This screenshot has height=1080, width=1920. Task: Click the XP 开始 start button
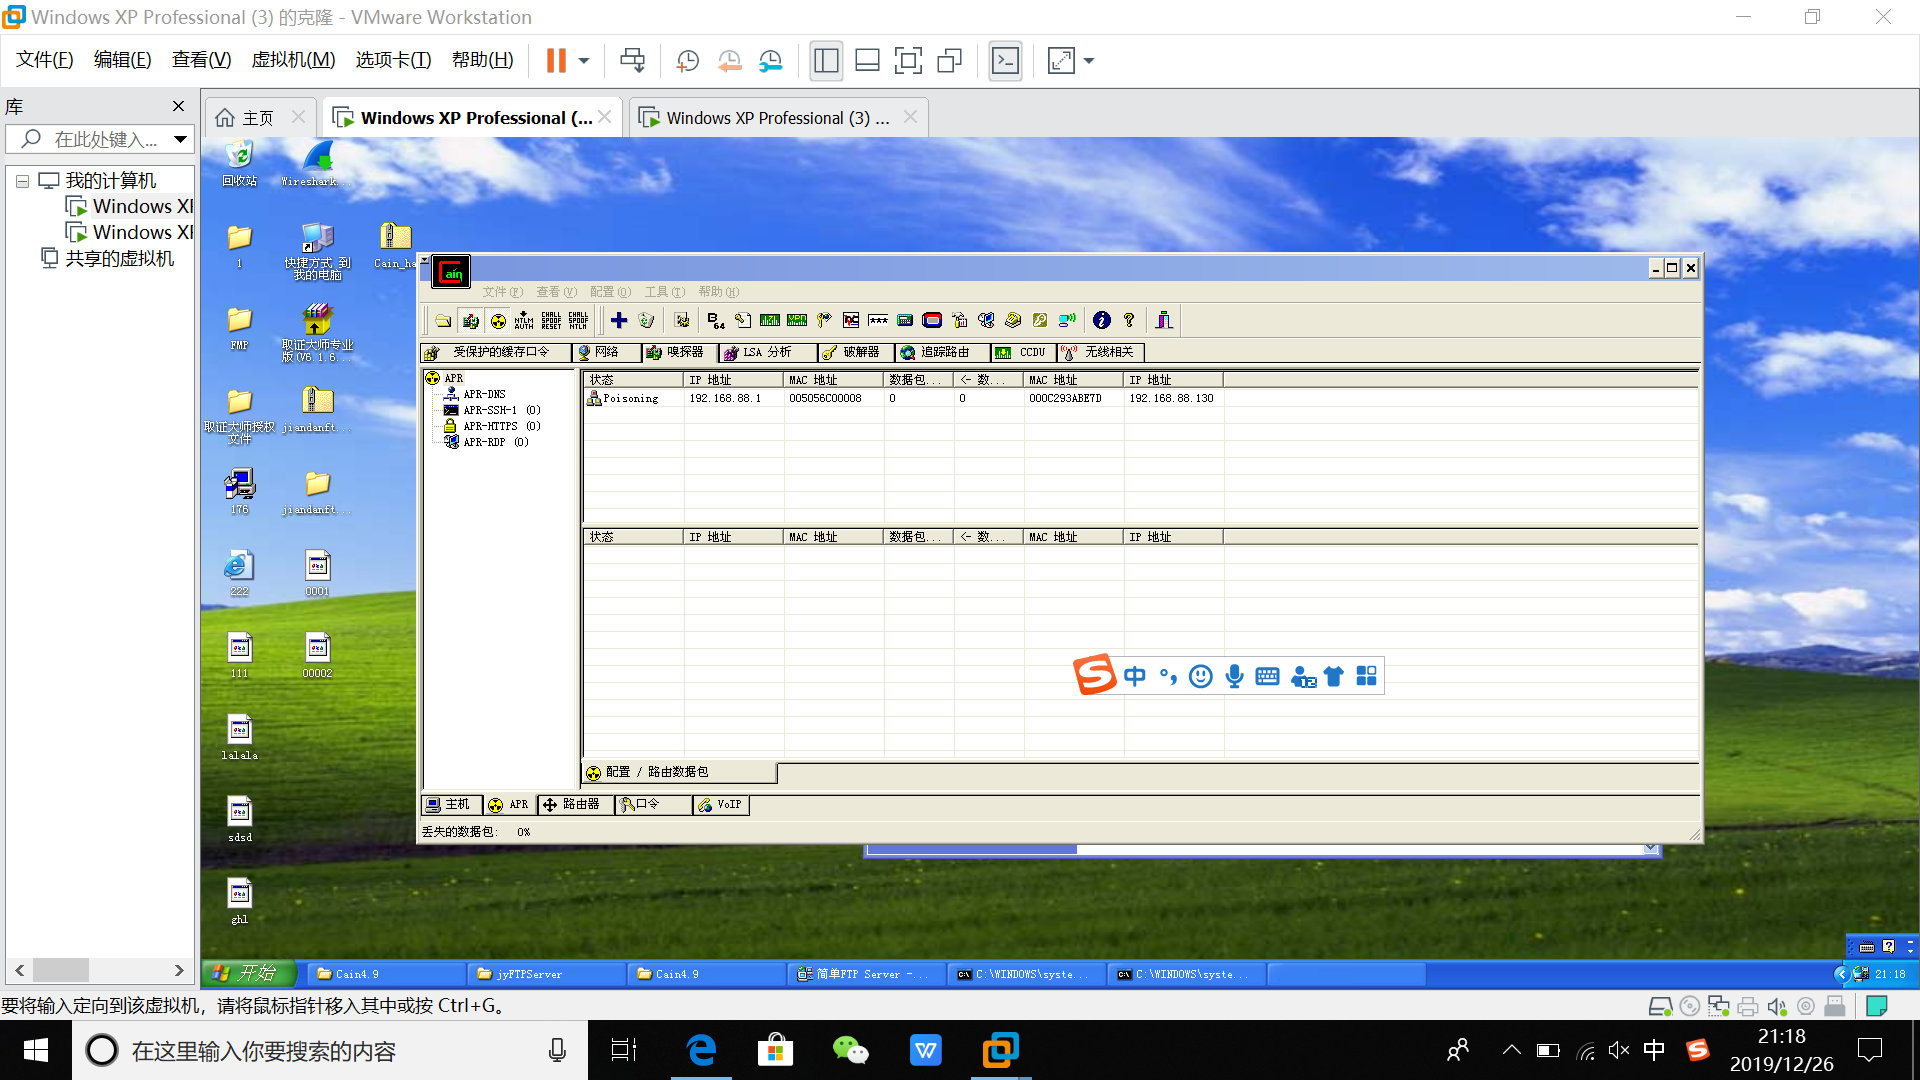point(248,973)
